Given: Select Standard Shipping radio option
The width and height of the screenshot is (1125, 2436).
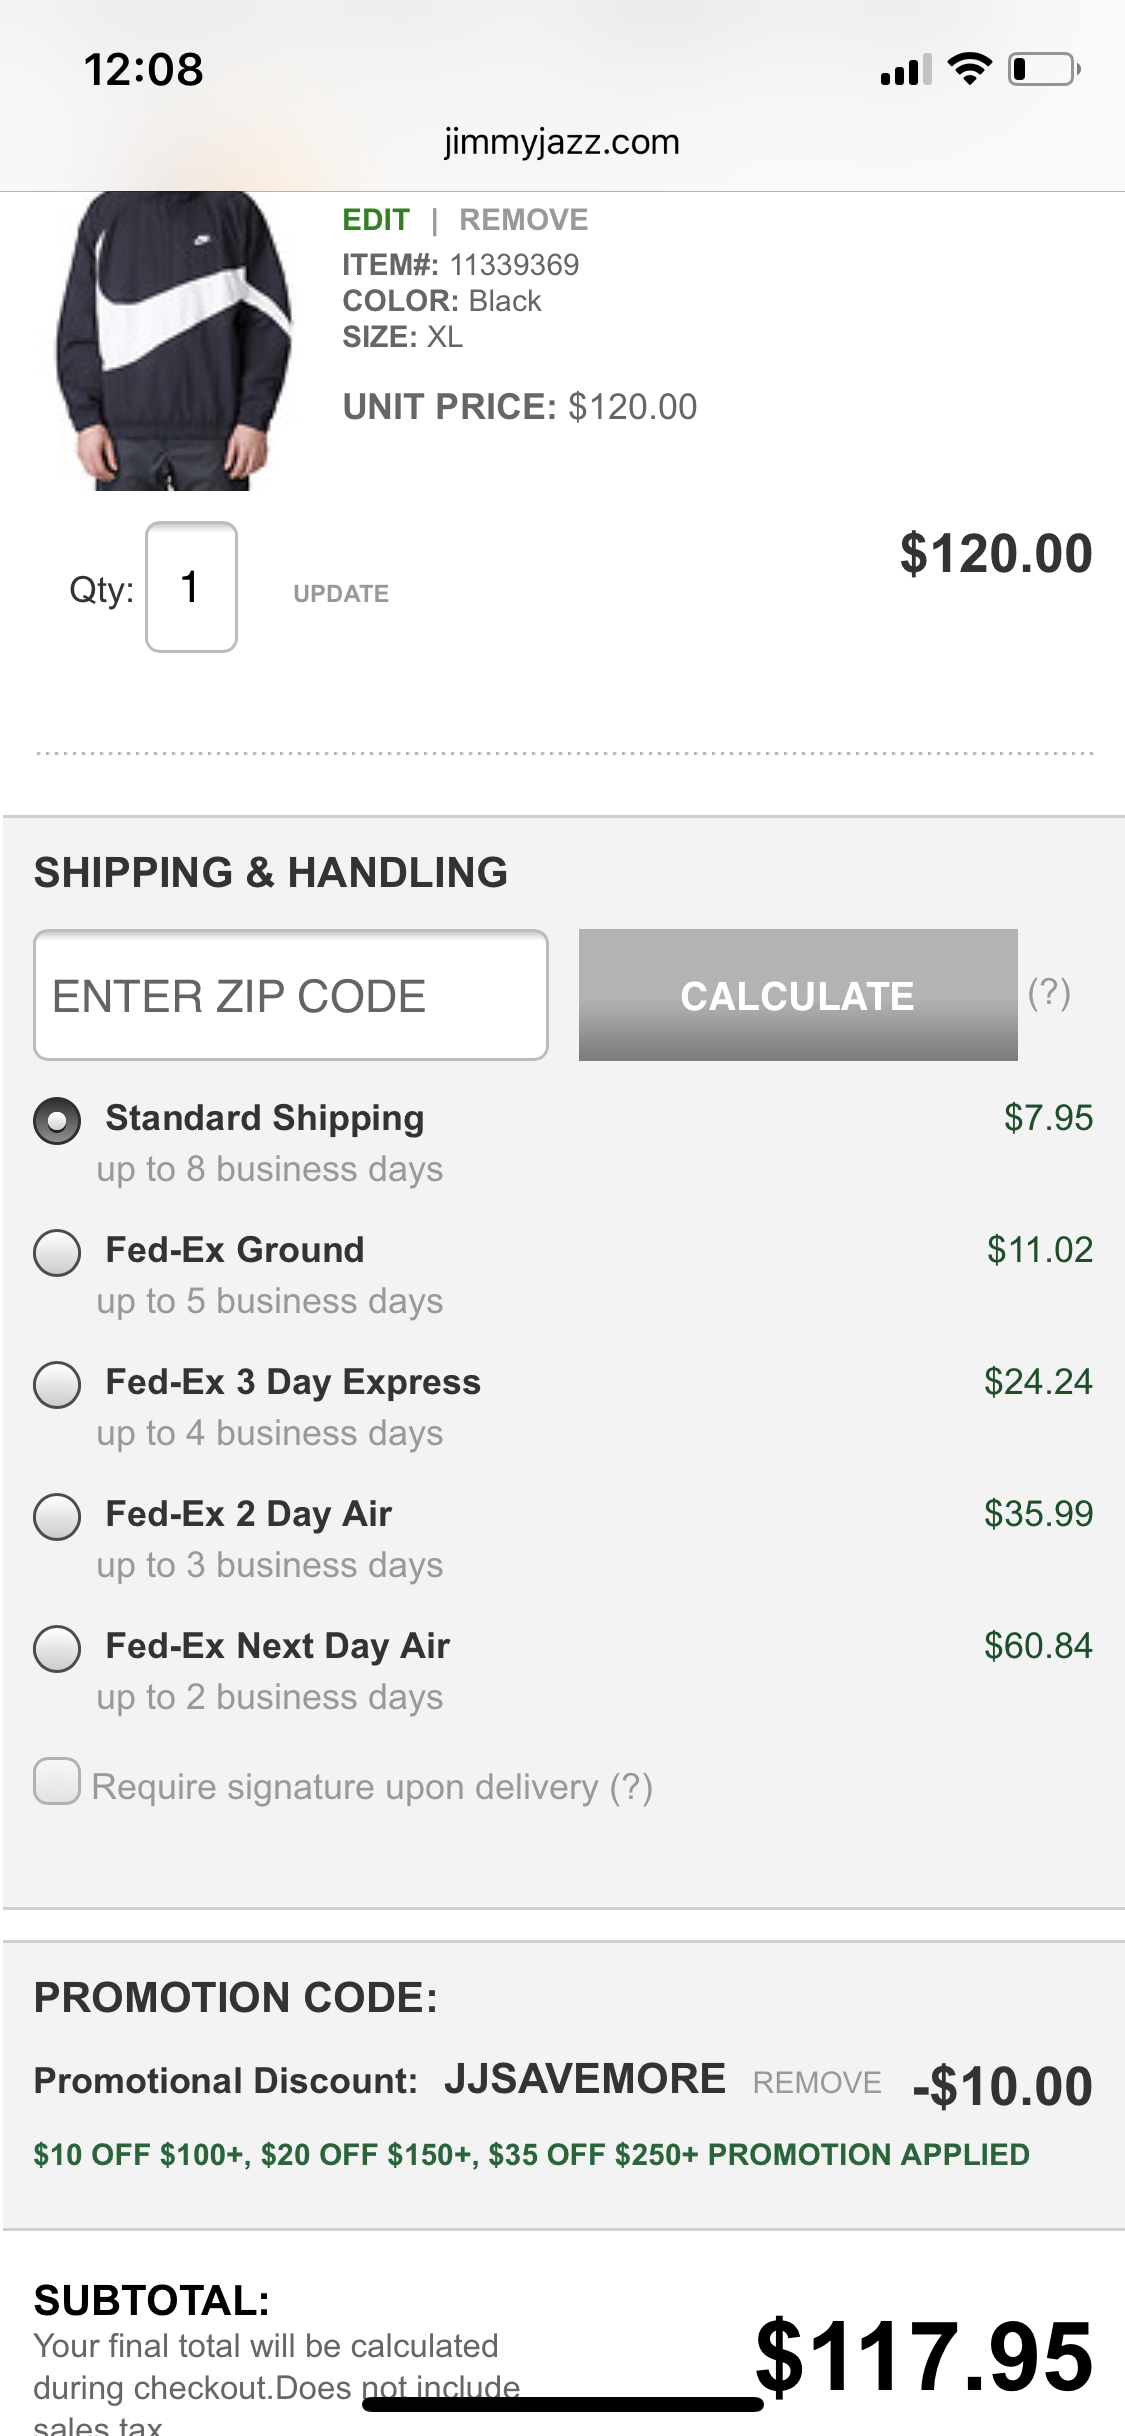Looking at the screenshot, I should [x=57, y=1120].
